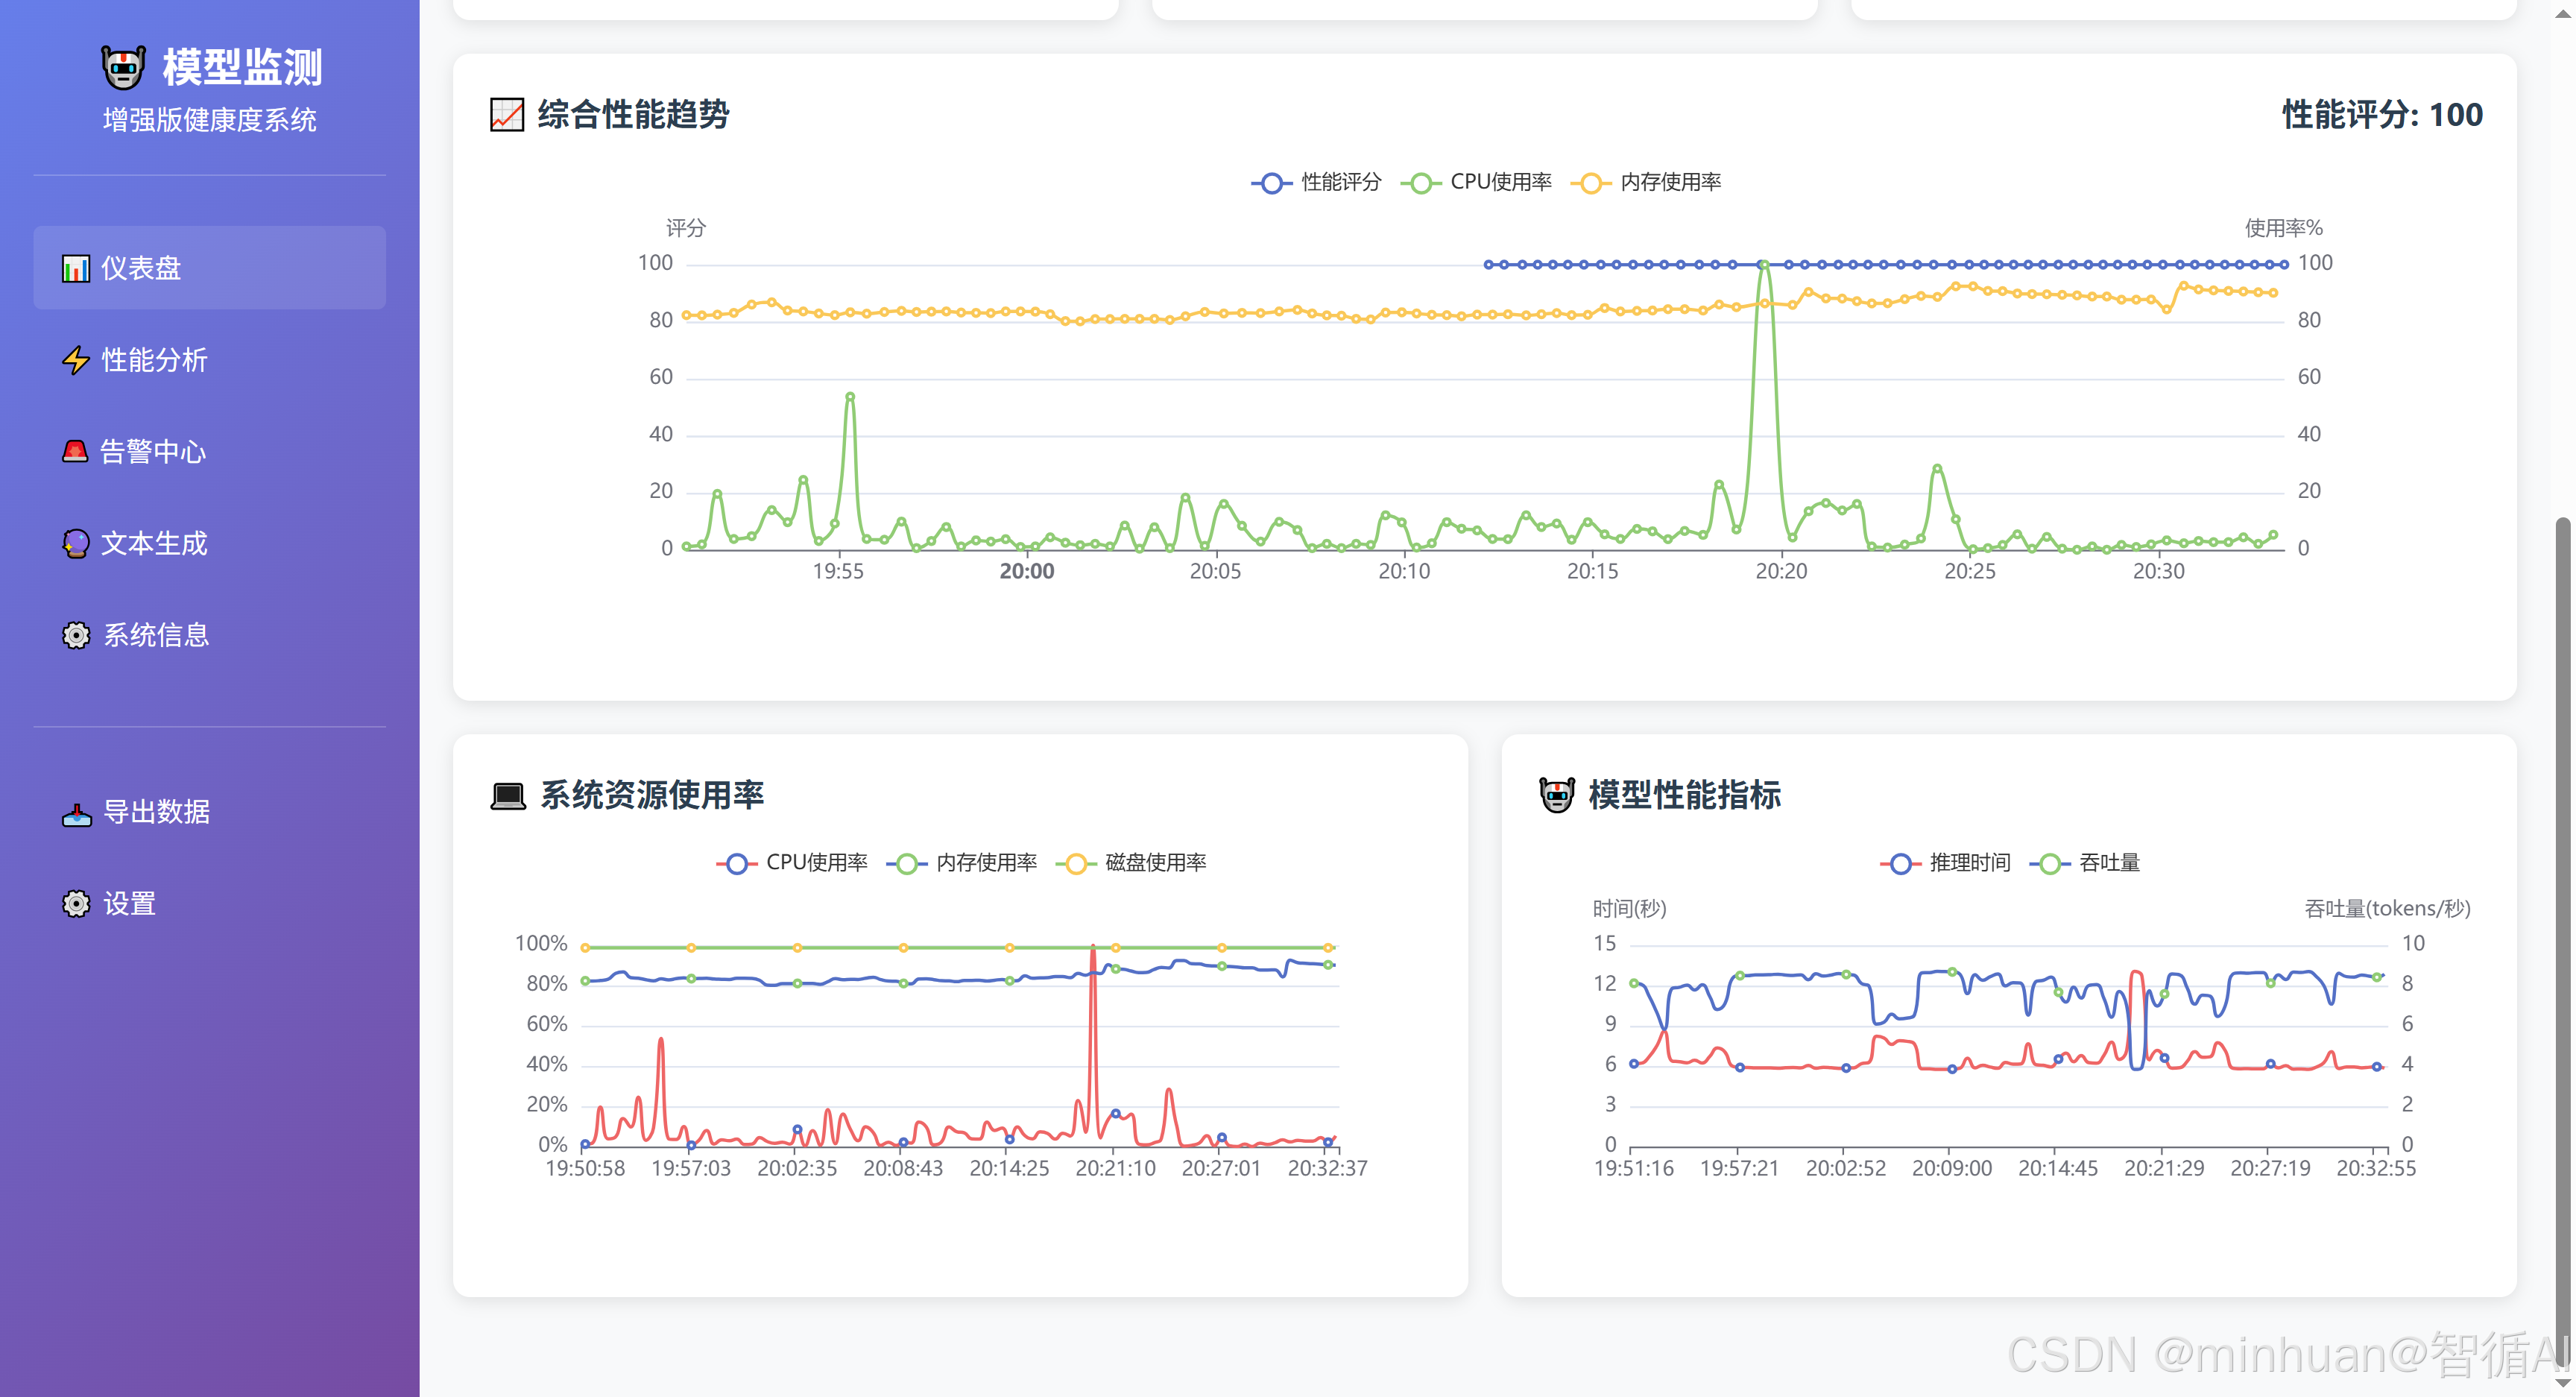Click the 导出数据 button label

point(157,813)
